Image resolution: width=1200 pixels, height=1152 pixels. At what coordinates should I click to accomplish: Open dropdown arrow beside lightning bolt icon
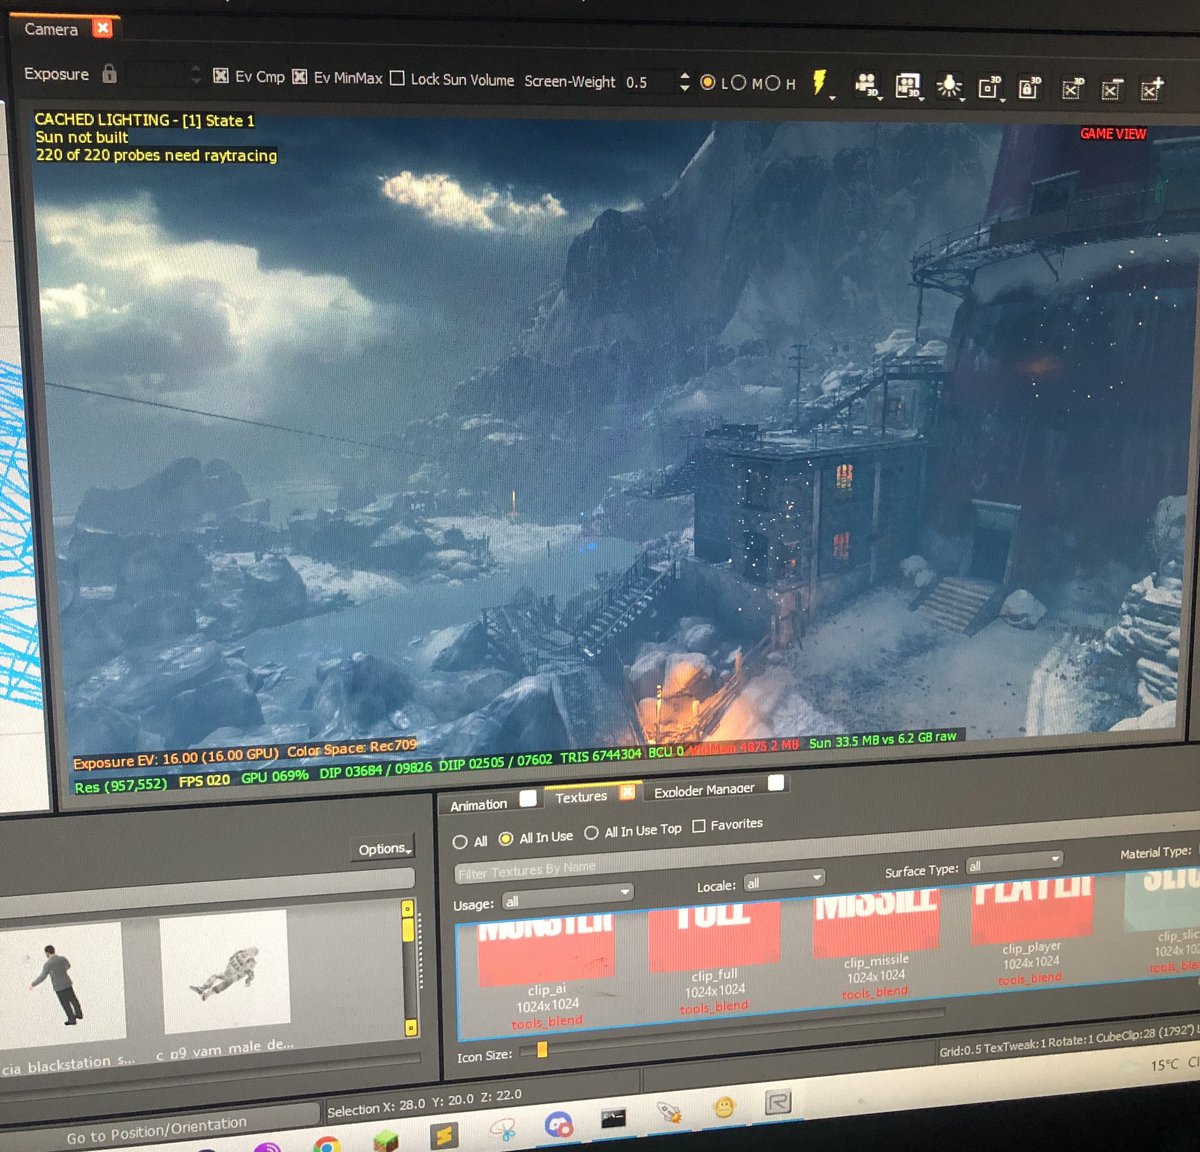(x=833, y=98)
